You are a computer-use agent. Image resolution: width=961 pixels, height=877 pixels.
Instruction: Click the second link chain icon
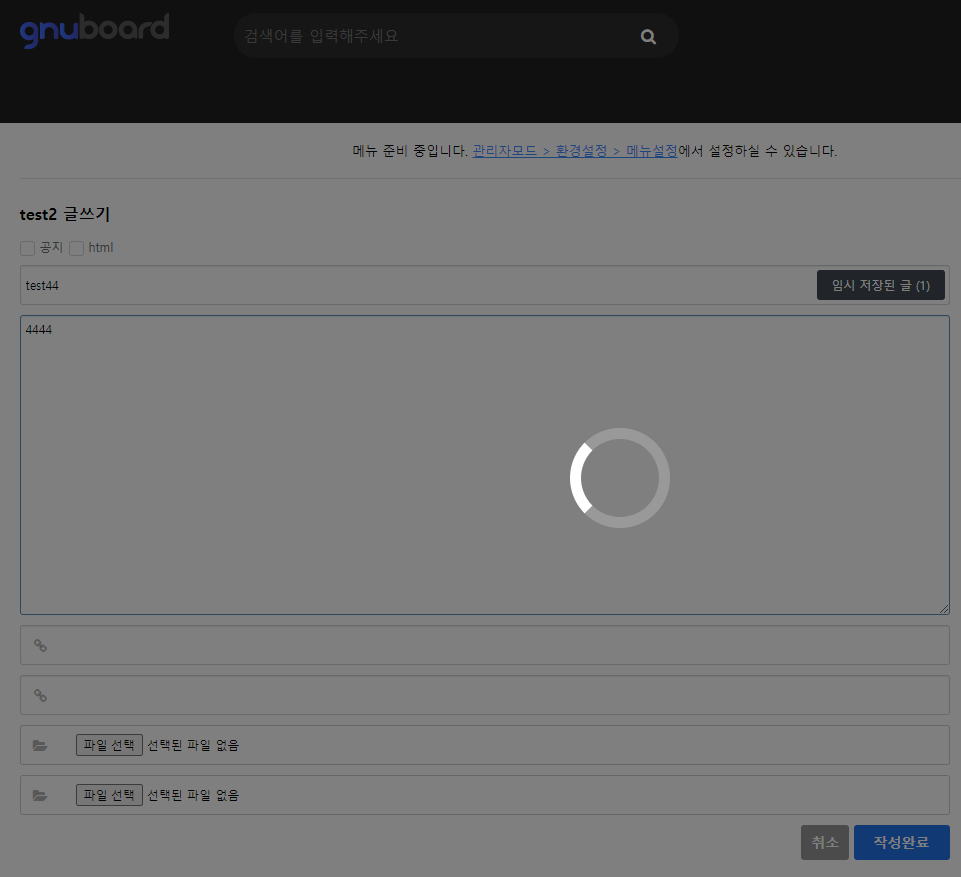pos(41,696)
